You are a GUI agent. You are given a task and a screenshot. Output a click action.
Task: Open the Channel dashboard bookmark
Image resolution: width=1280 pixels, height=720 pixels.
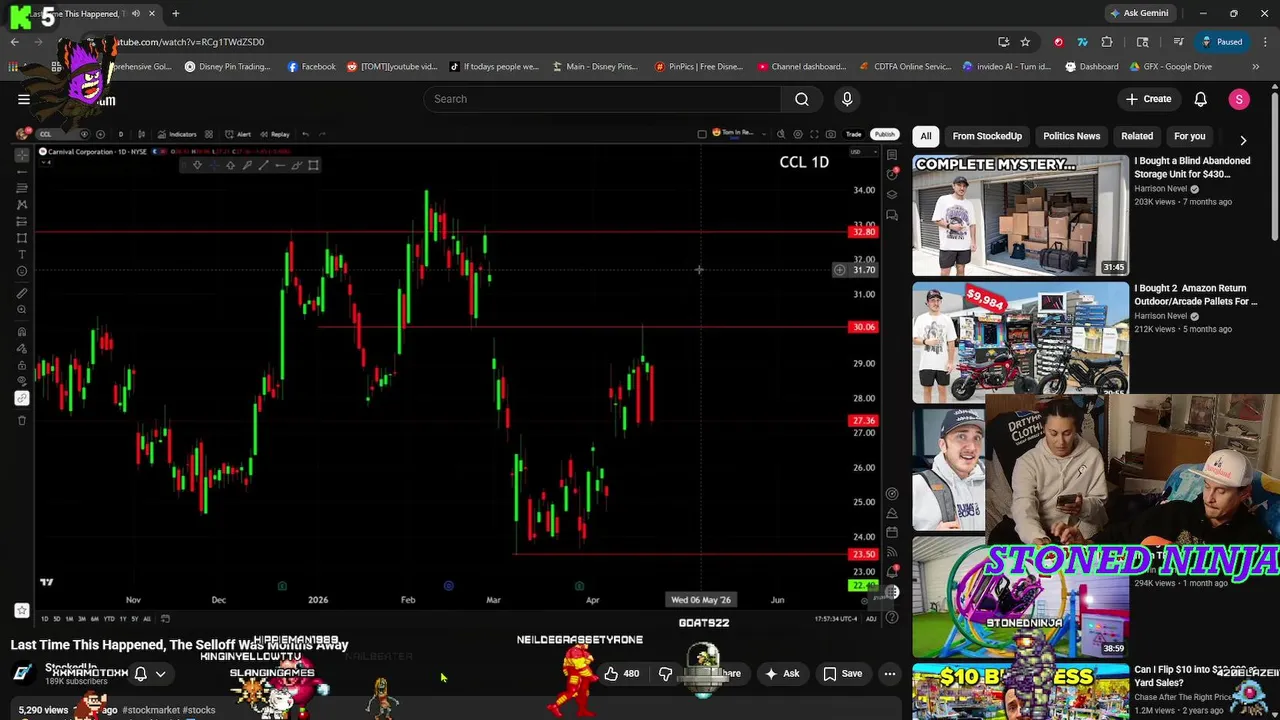(801, 67)
